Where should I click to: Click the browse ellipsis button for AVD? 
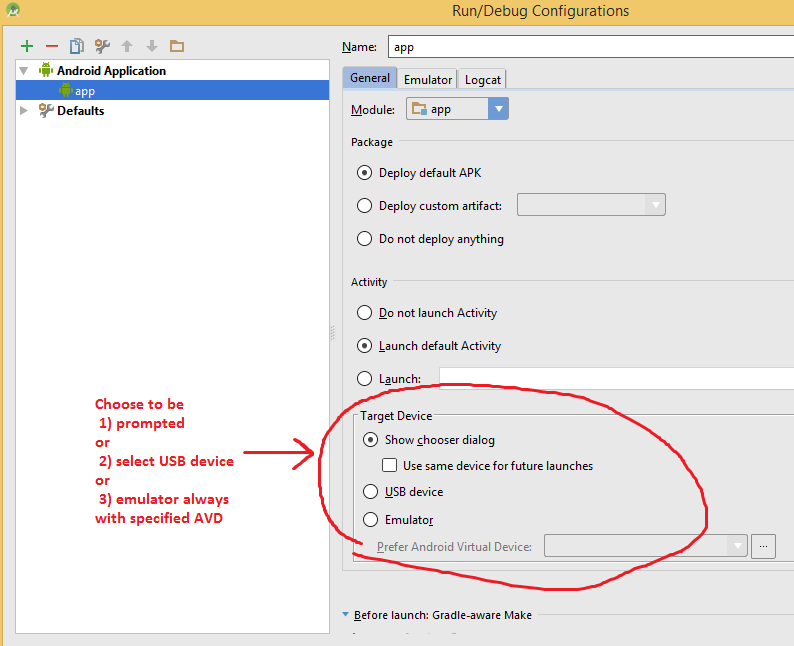[x=764, y=546]
